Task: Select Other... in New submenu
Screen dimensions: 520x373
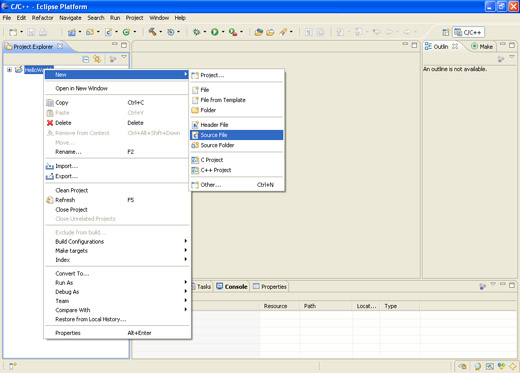Action: click(x=237, y=185)
